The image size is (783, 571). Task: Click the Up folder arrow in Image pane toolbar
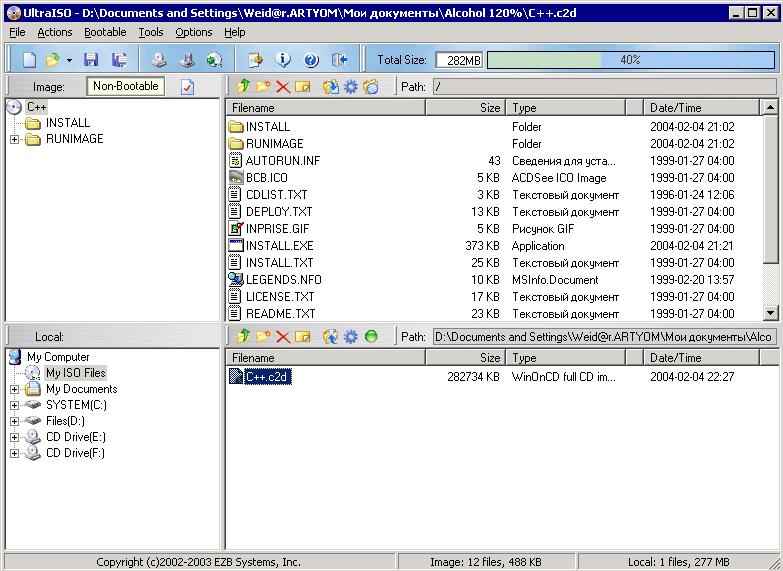(x=243, y=86)
